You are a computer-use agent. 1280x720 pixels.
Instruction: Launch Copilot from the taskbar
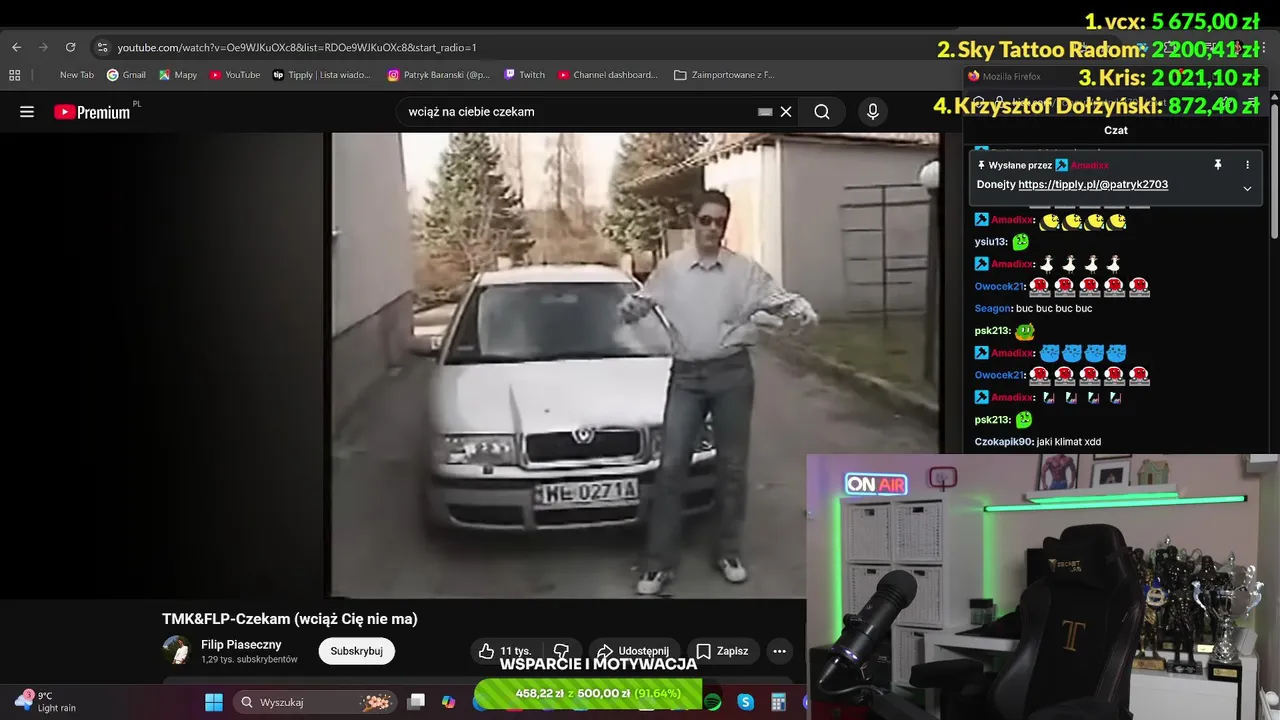(x=449, y=702)
